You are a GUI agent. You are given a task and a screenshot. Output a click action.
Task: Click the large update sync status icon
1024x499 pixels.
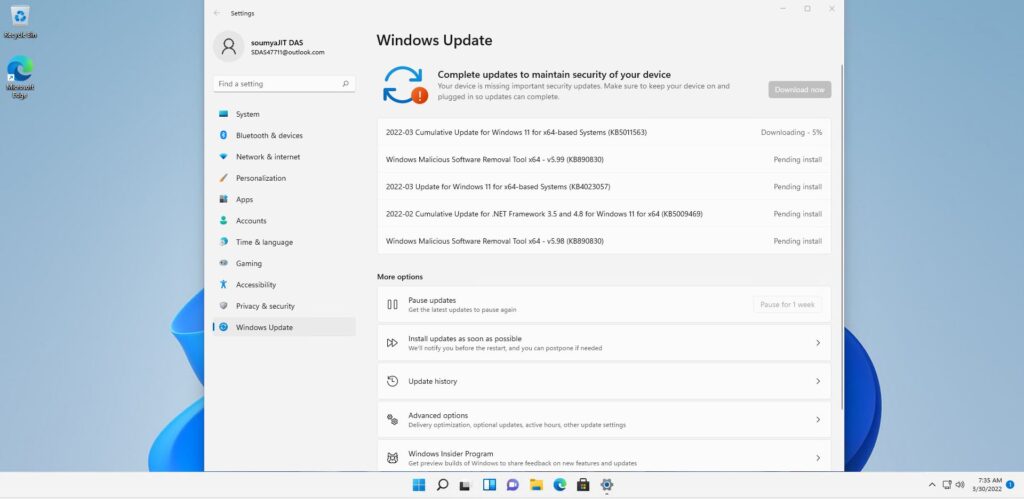[405, 85]
